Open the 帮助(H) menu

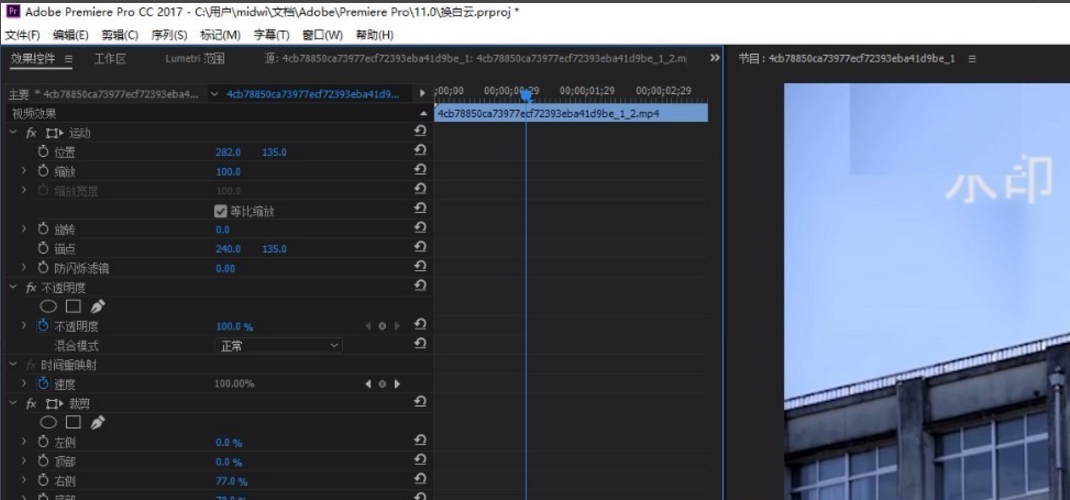(x=375, y=35)
